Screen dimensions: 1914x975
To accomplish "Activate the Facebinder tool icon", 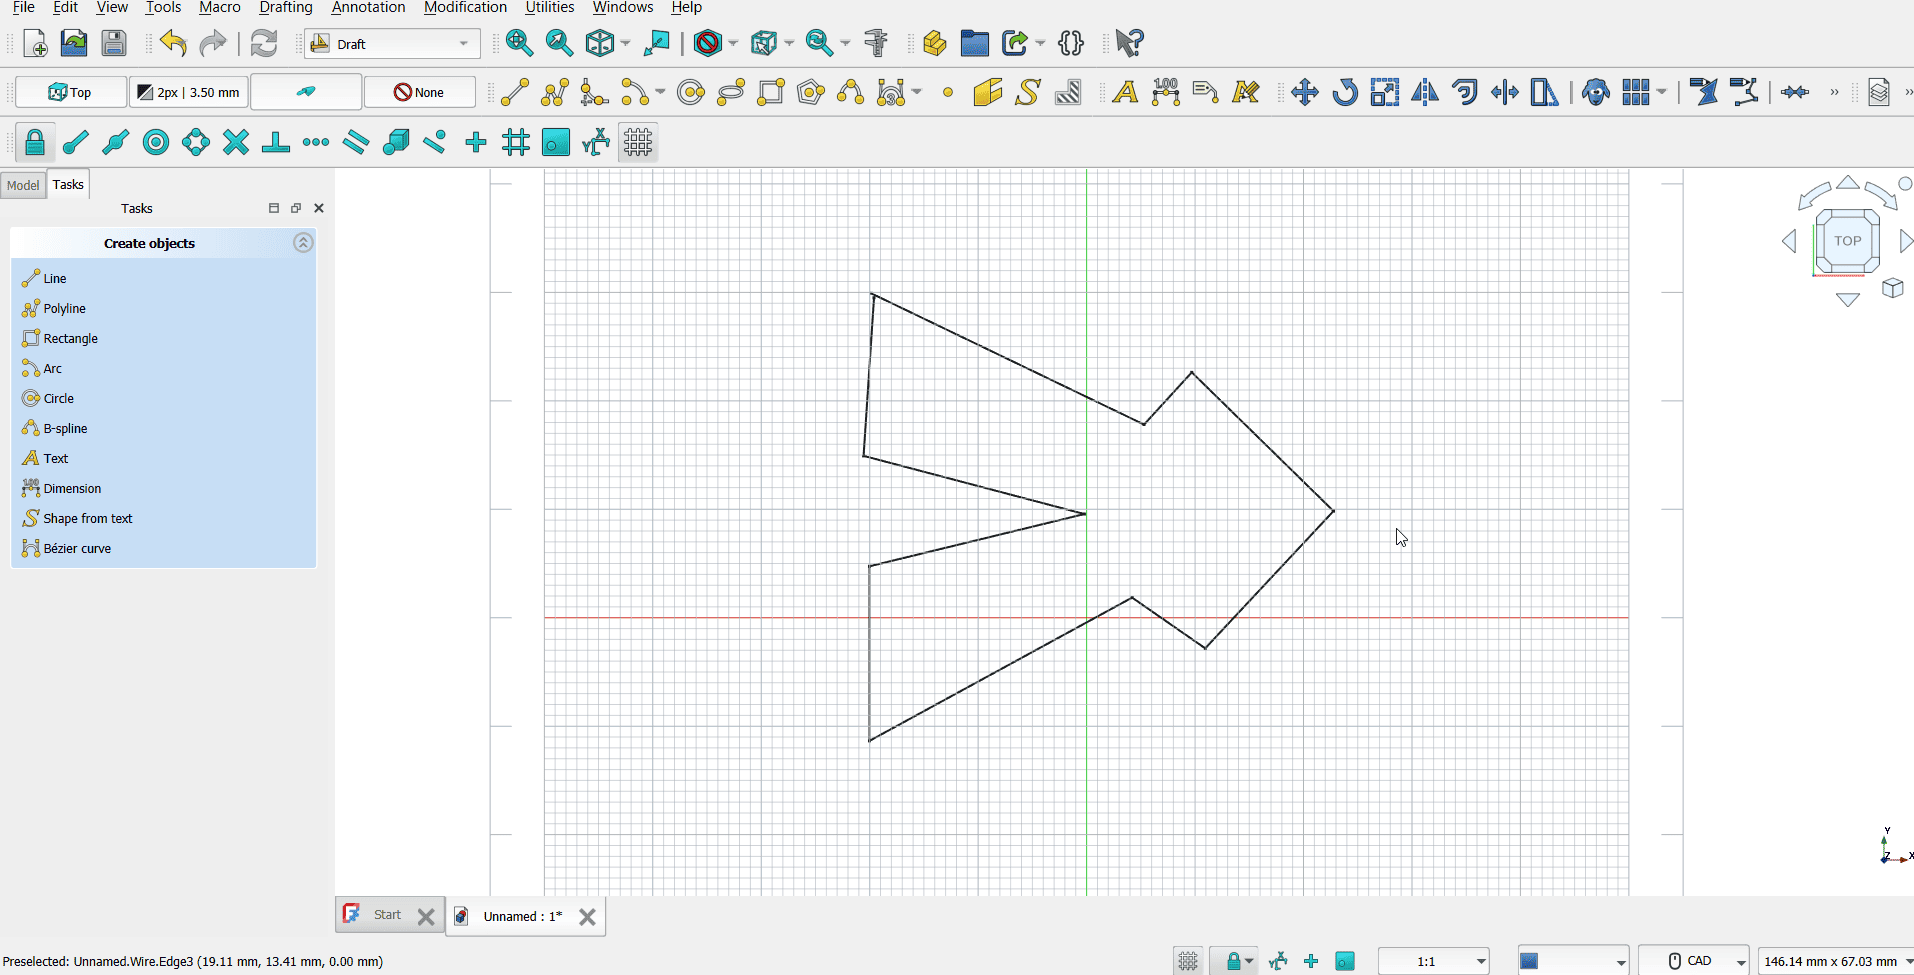I will (987, 93).
